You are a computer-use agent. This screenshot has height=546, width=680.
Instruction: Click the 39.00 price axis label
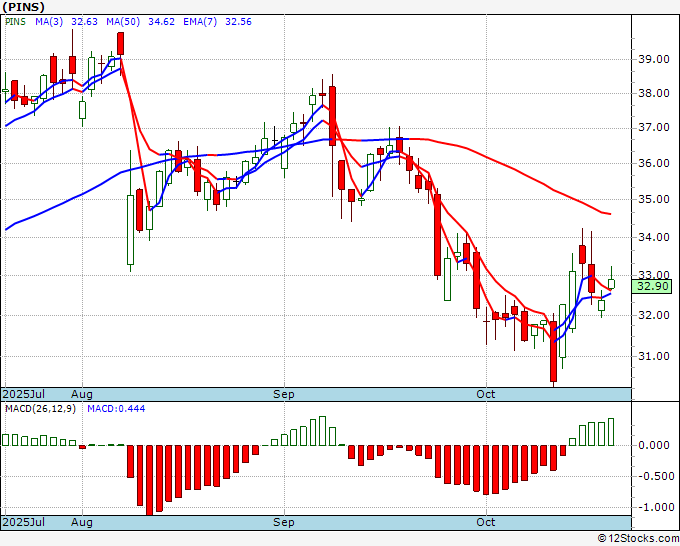tap(654, 59)
